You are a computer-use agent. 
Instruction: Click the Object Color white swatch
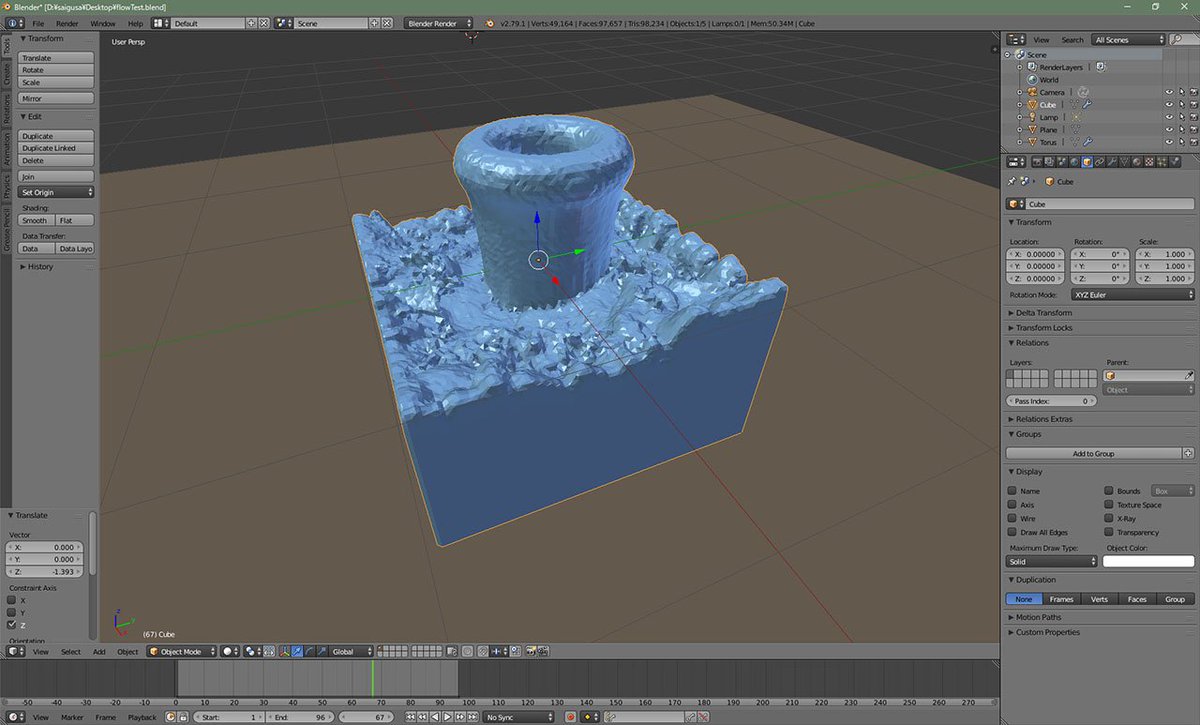point(1148,561)
